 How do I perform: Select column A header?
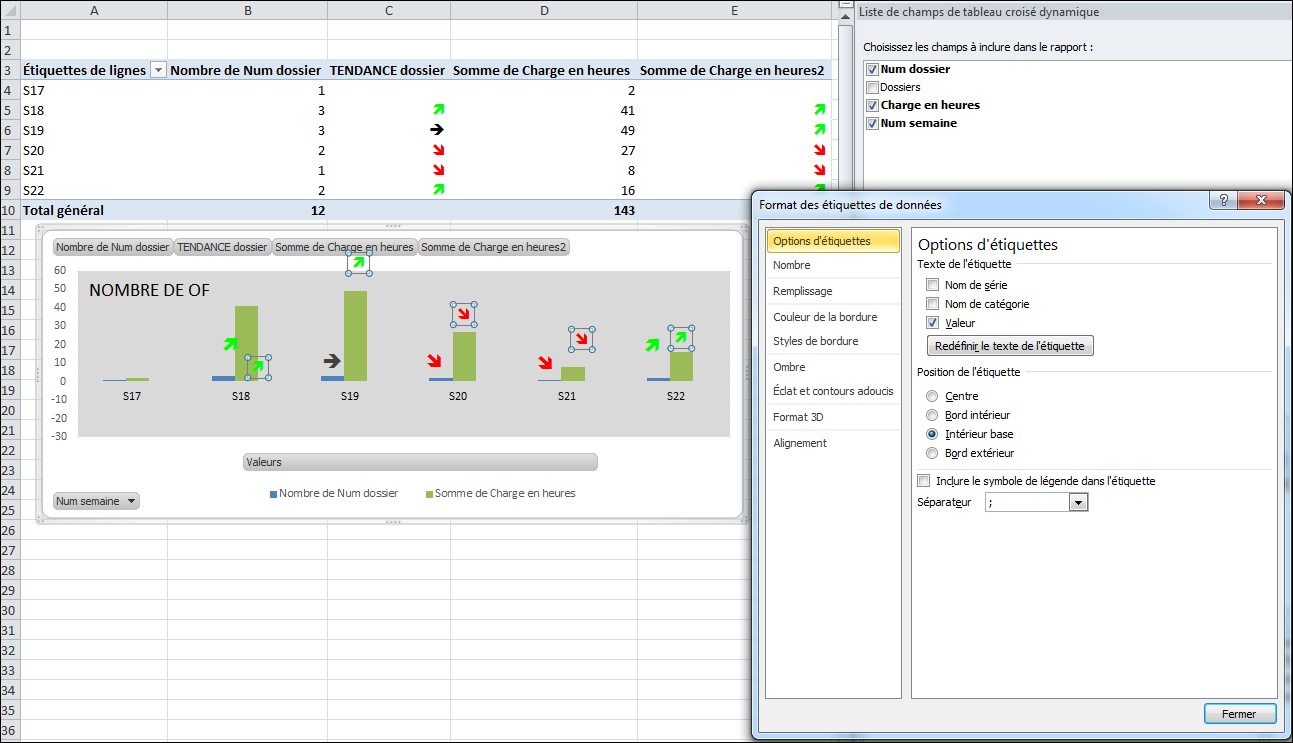click(94, 10)
